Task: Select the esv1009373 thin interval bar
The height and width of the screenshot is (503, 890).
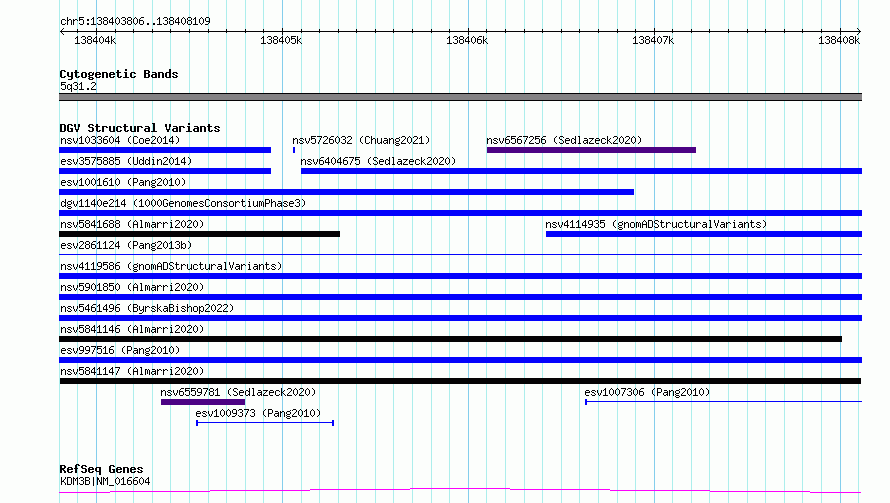Action: 265,423
